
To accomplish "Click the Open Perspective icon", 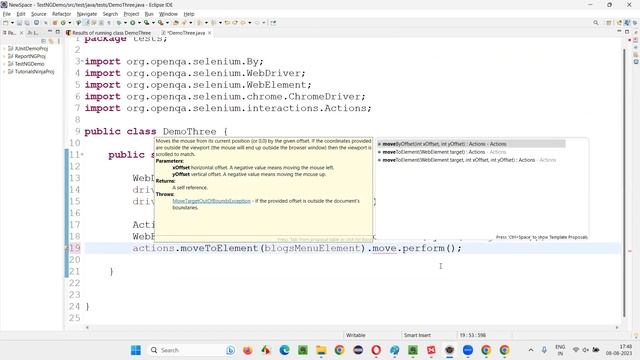I will click(609, 23).
